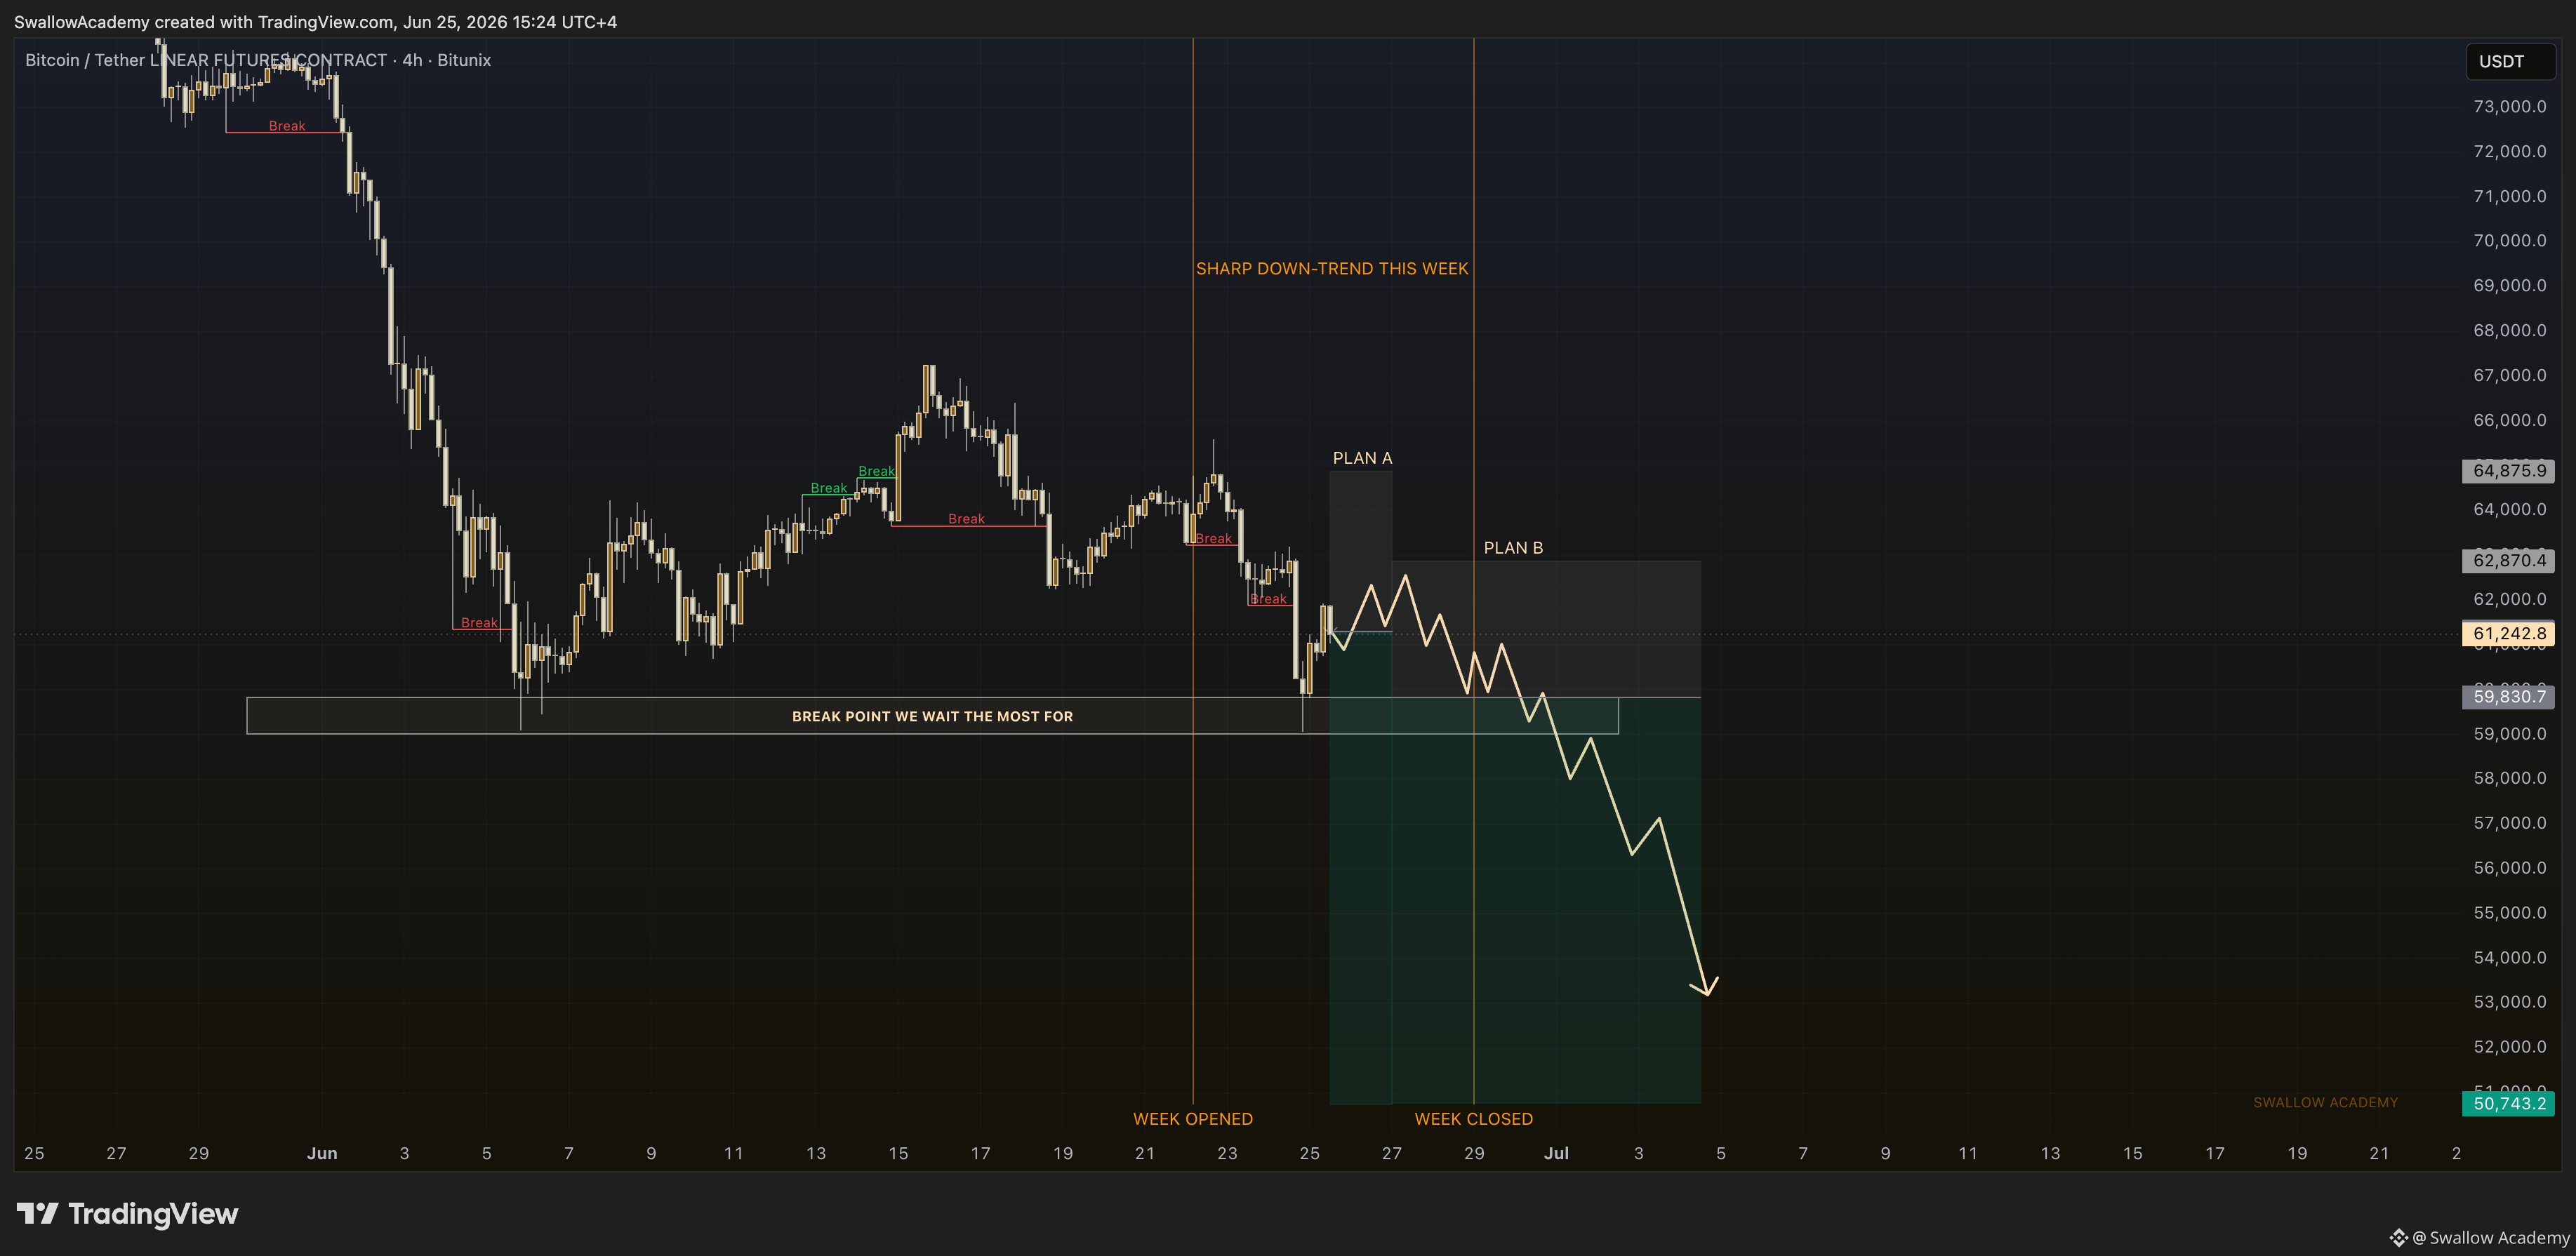This screenshot has width=2576, height=1256.
Task: Click the WEEK CLOSED label
Action: (1474, 1119)
